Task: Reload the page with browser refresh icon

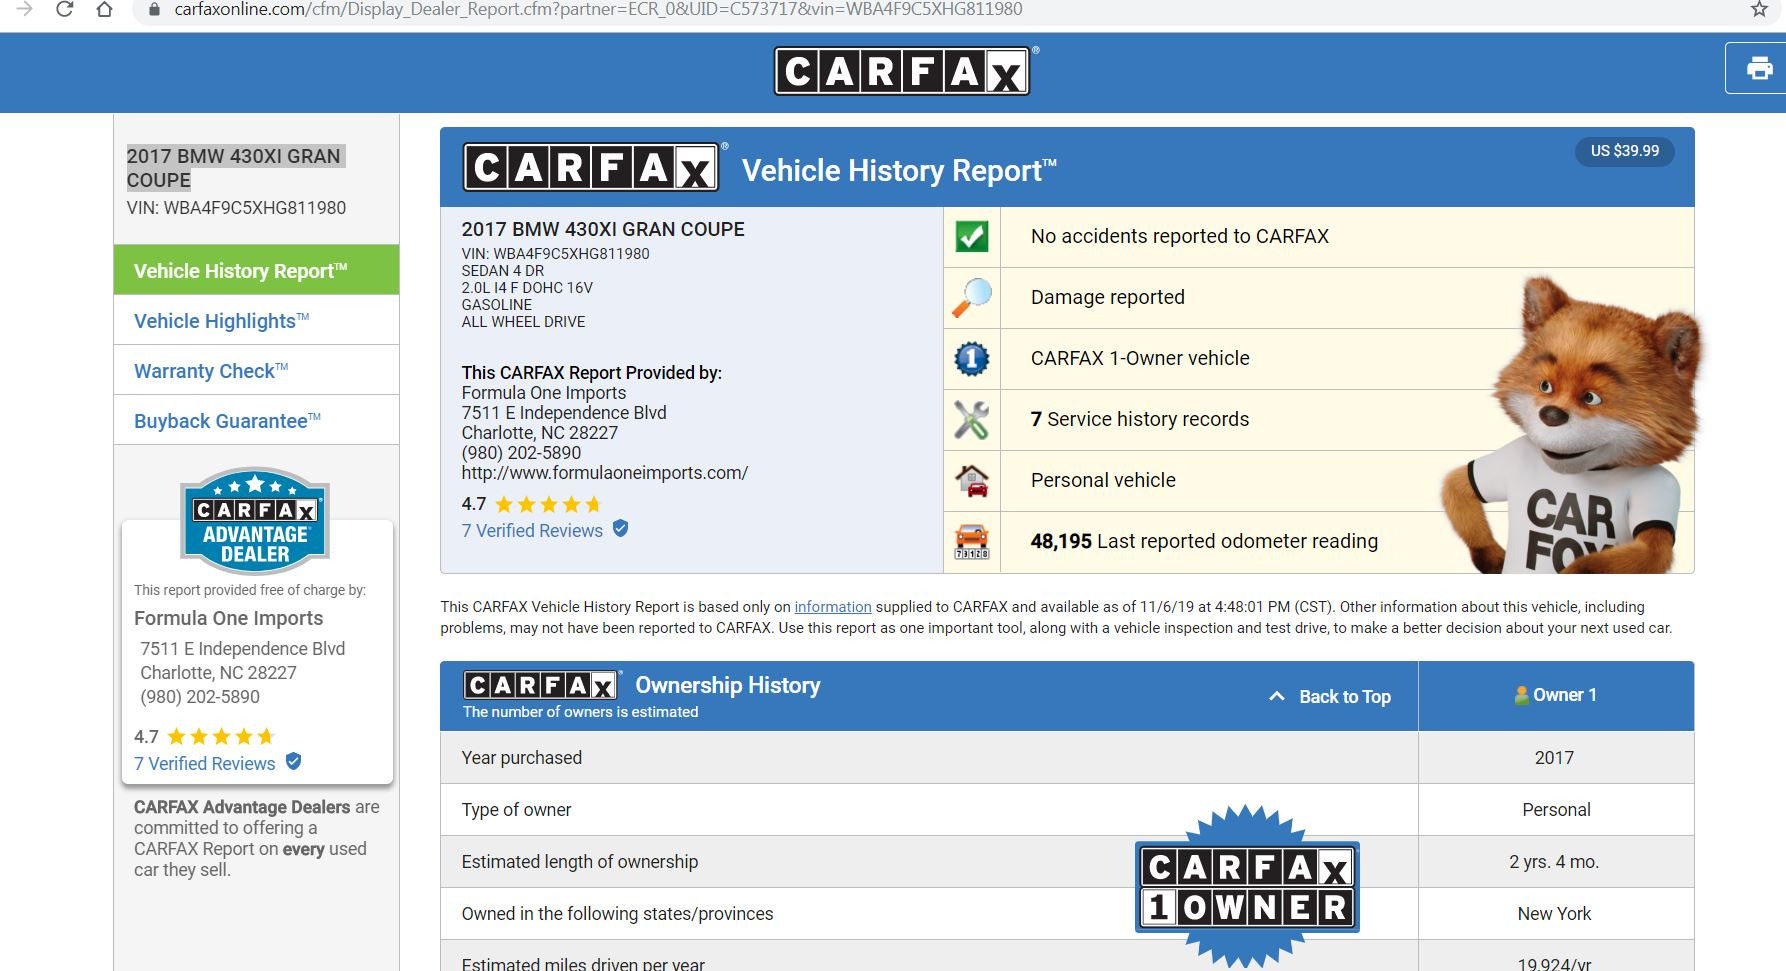Action: click(x=64, y=10)
